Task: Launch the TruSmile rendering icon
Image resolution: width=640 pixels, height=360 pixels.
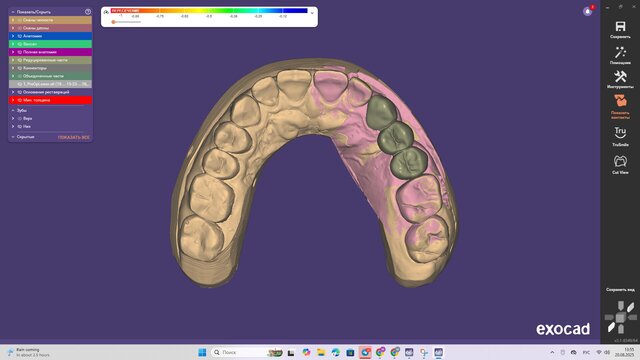Action: pyautogui.click(x=620, y=133)
